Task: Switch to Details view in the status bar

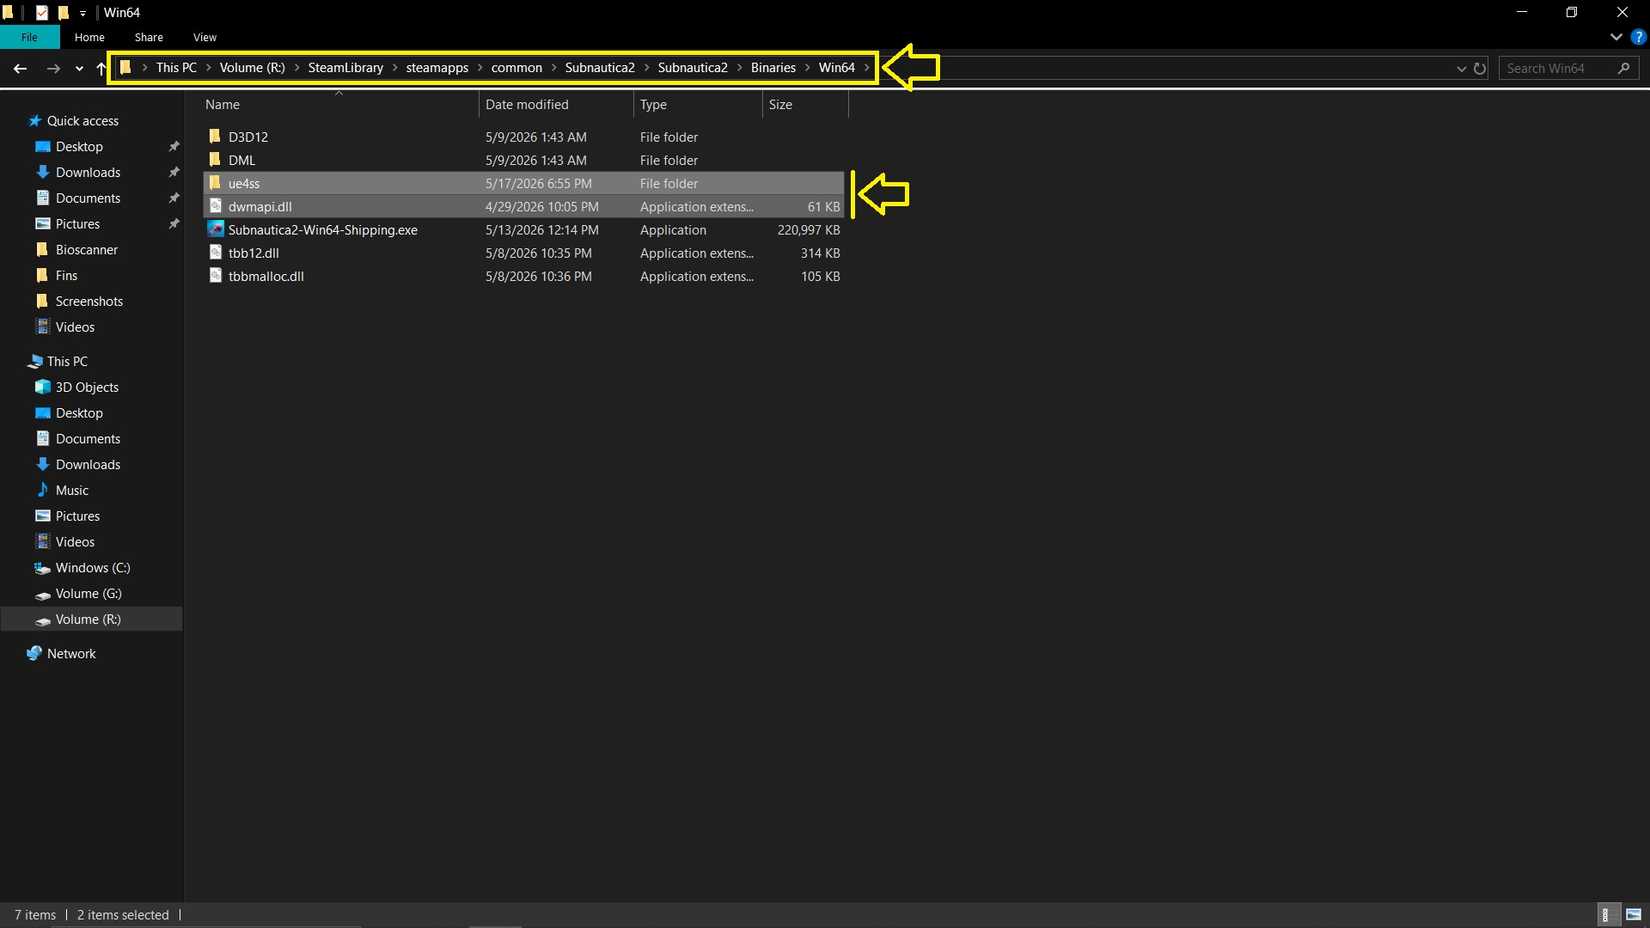Action: click(1606, 915)
